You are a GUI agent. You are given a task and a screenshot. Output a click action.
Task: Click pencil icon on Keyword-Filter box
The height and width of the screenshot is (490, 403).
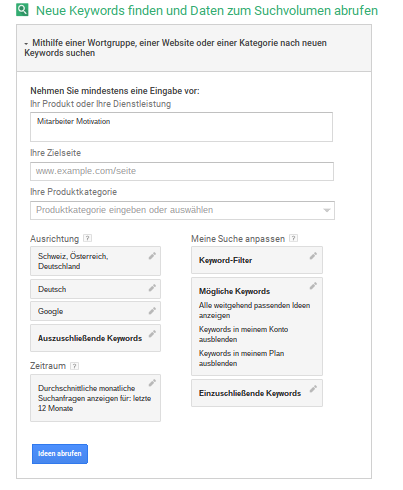tap(313, 256)
